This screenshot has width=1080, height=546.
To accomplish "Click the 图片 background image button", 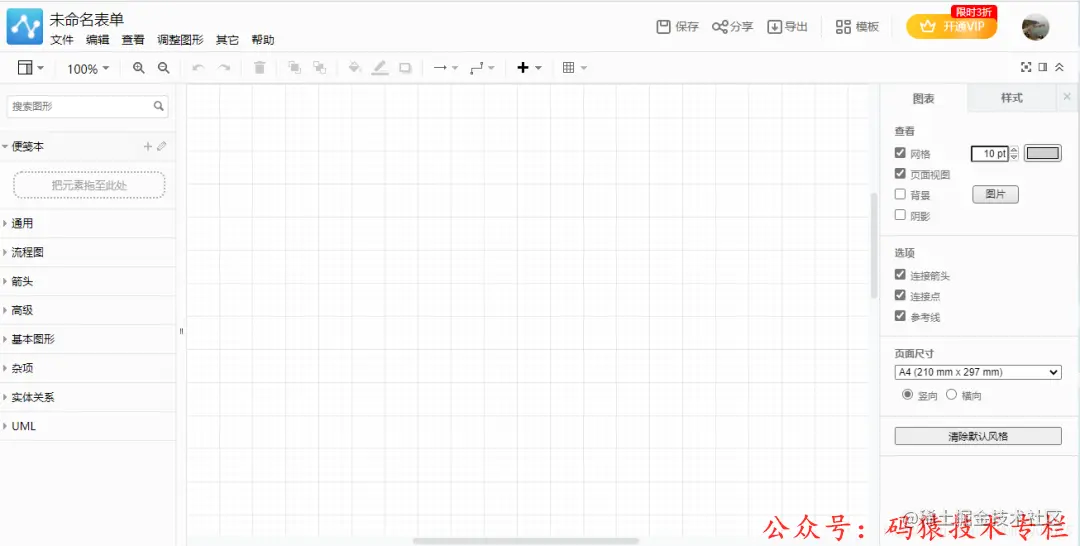I will click(x=995, y=194).
